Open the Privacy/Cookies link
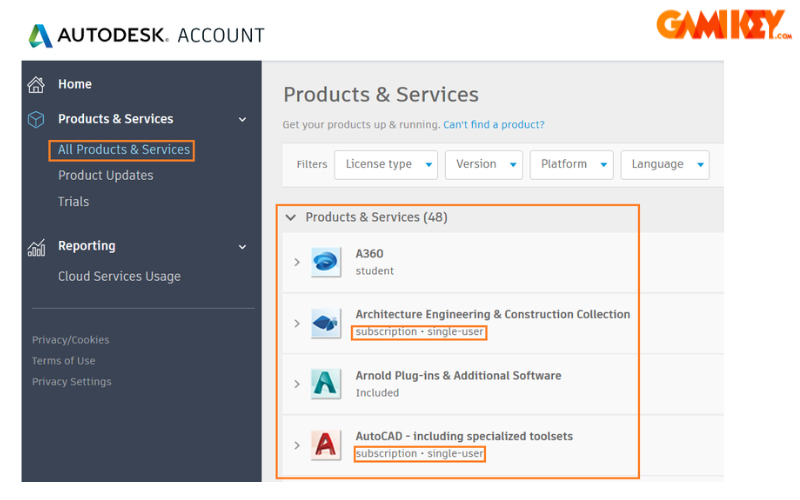Screen dimensions: 800x500 tap(70, 340)
